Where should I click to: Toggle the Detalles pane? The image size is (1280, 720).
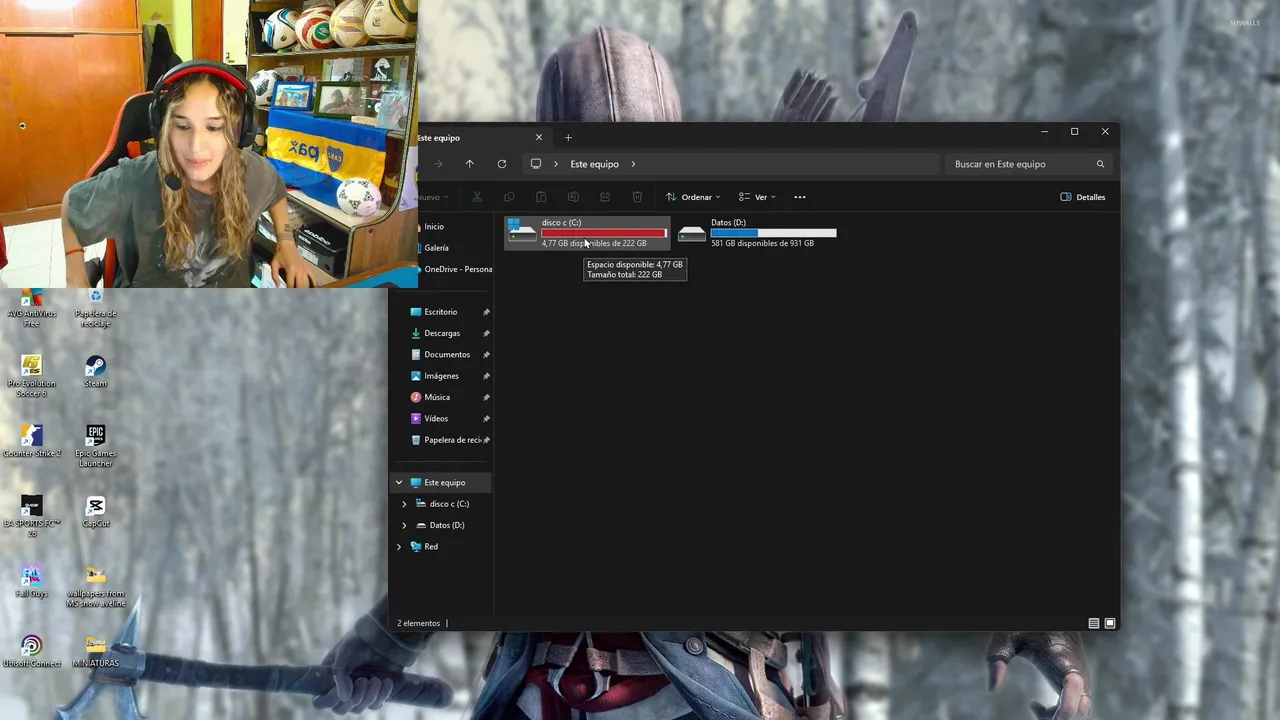coord(1083,197)
